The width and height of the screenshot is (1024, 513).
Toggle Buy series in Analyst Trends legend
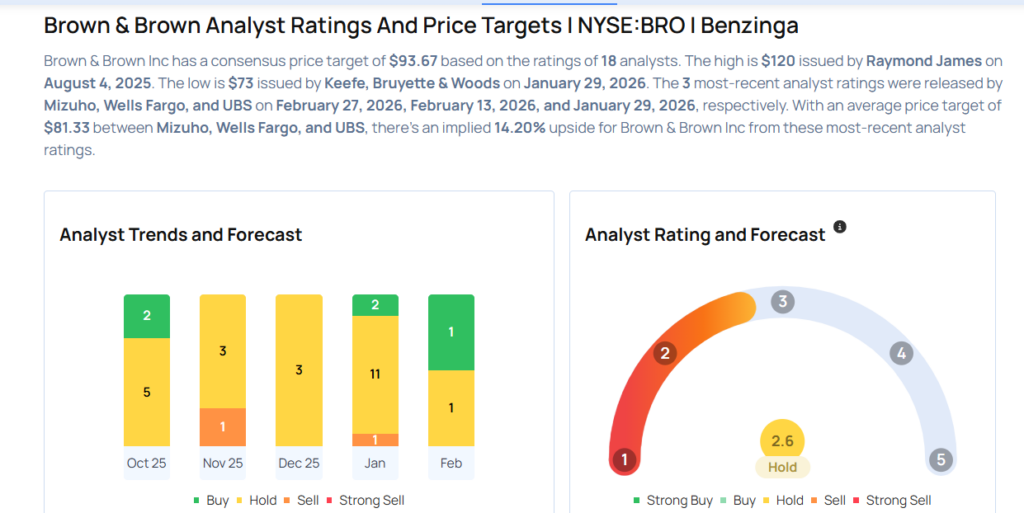(x=210, y=500)
